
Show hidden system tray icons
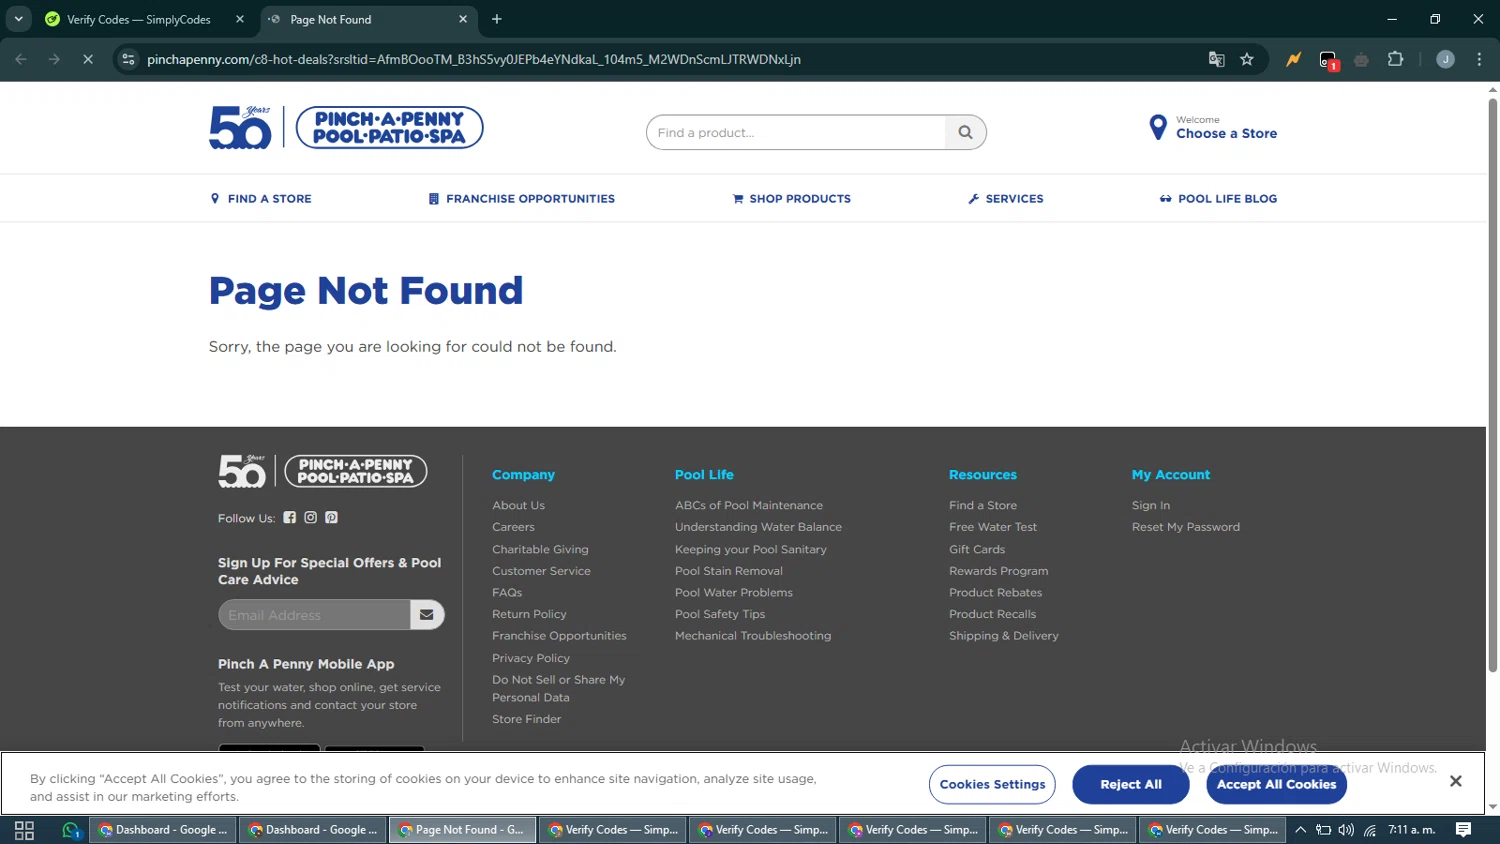tap(1301, 830)
